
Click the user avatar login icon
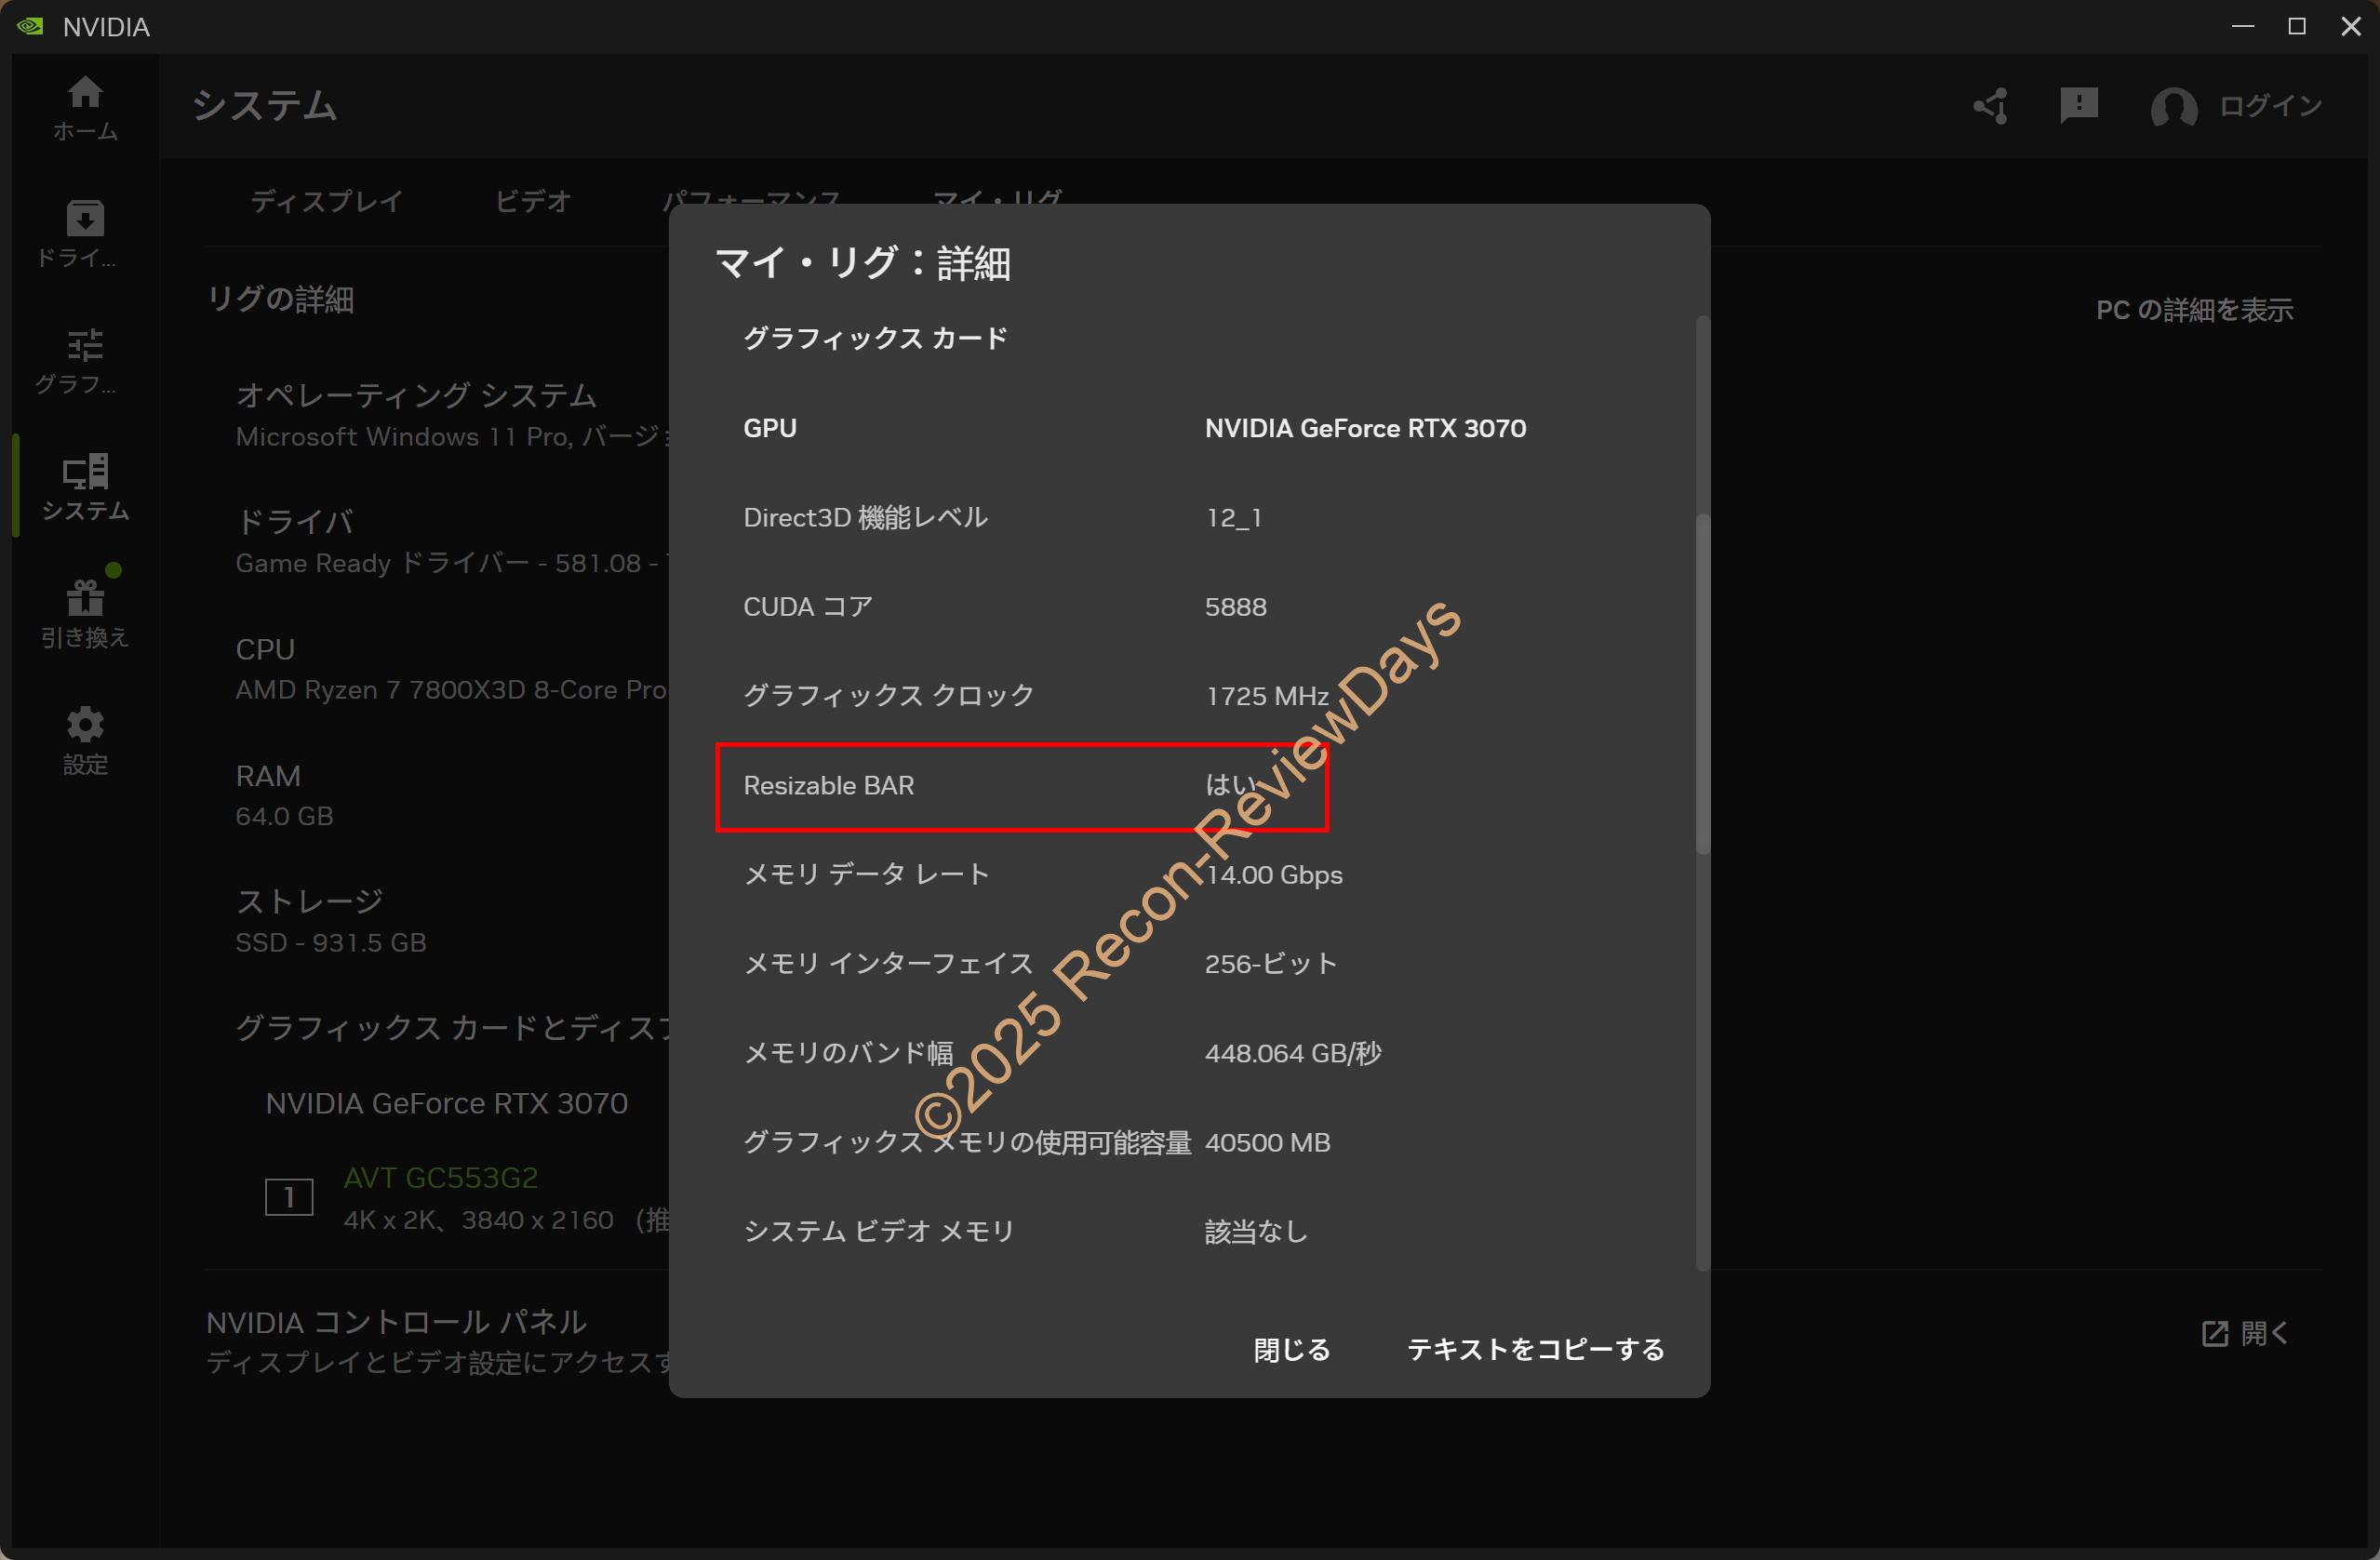[x=2173, y=106]
